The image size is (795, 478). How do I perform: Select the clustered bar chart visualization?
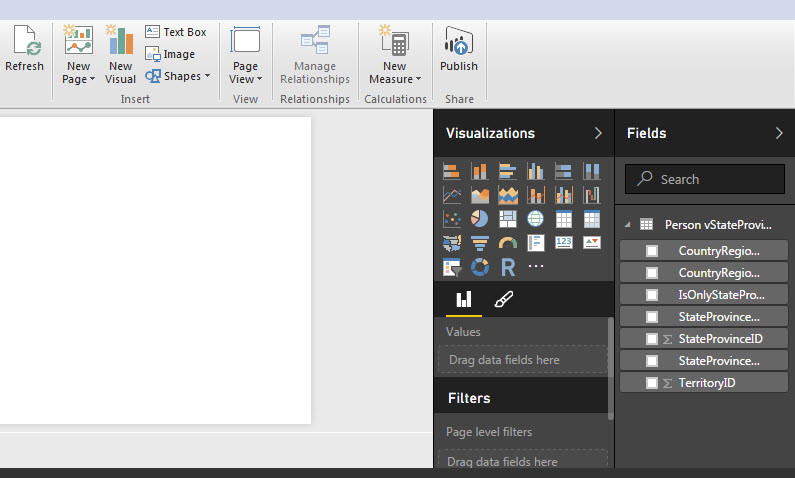[508, 171]
